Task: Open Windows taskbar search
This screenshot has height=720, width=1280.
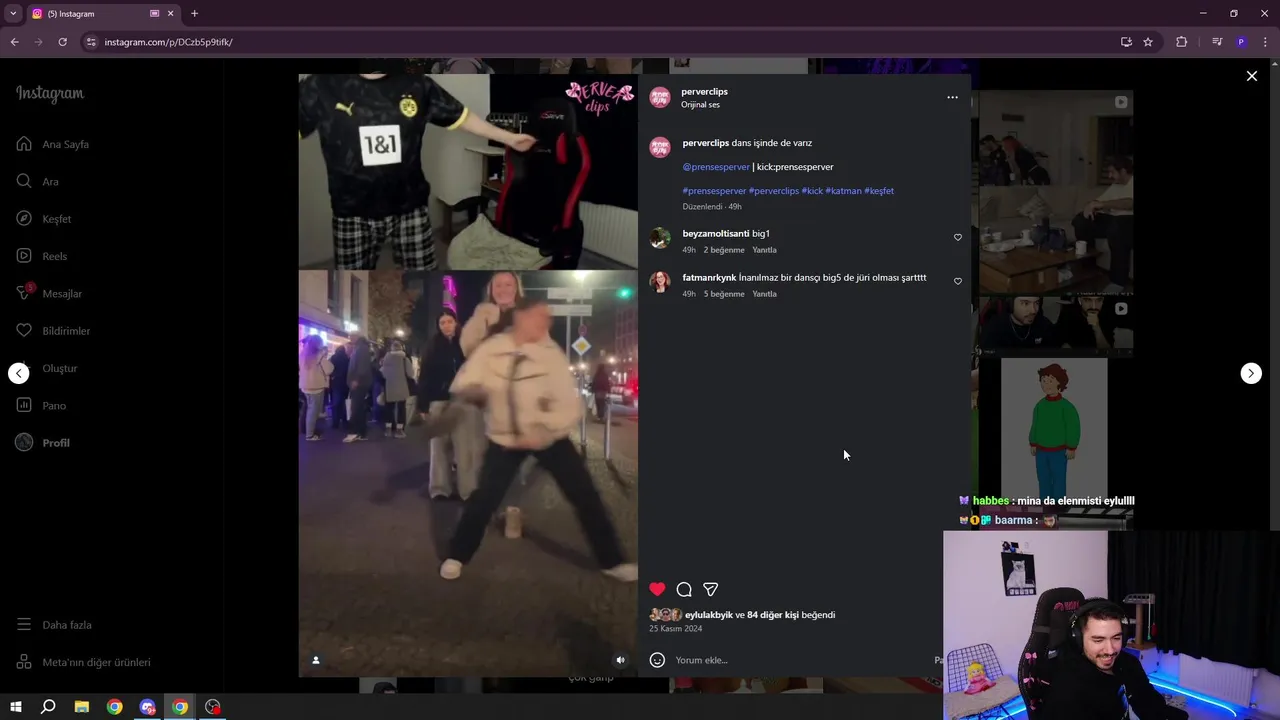Action: (x=48, y=707)
